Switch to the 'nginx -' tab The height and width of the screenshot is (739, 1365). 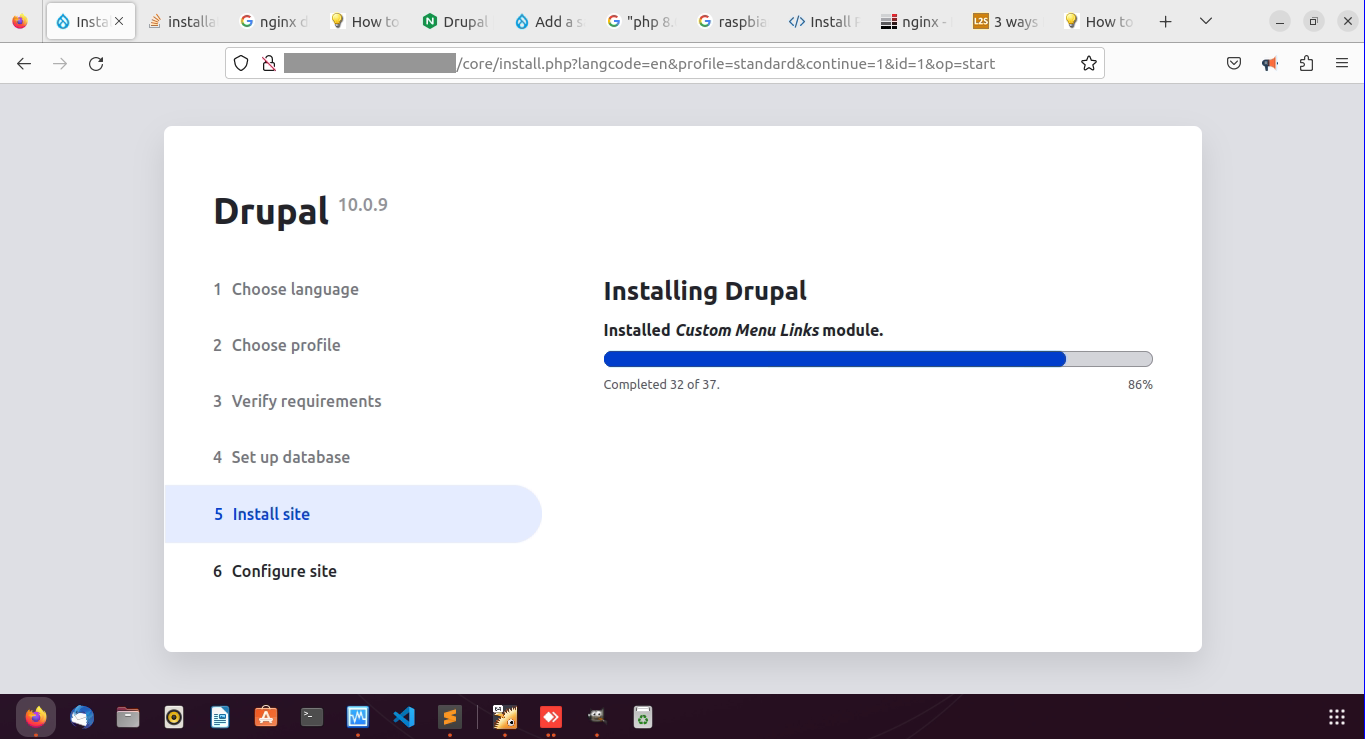(x=915, y=21)
